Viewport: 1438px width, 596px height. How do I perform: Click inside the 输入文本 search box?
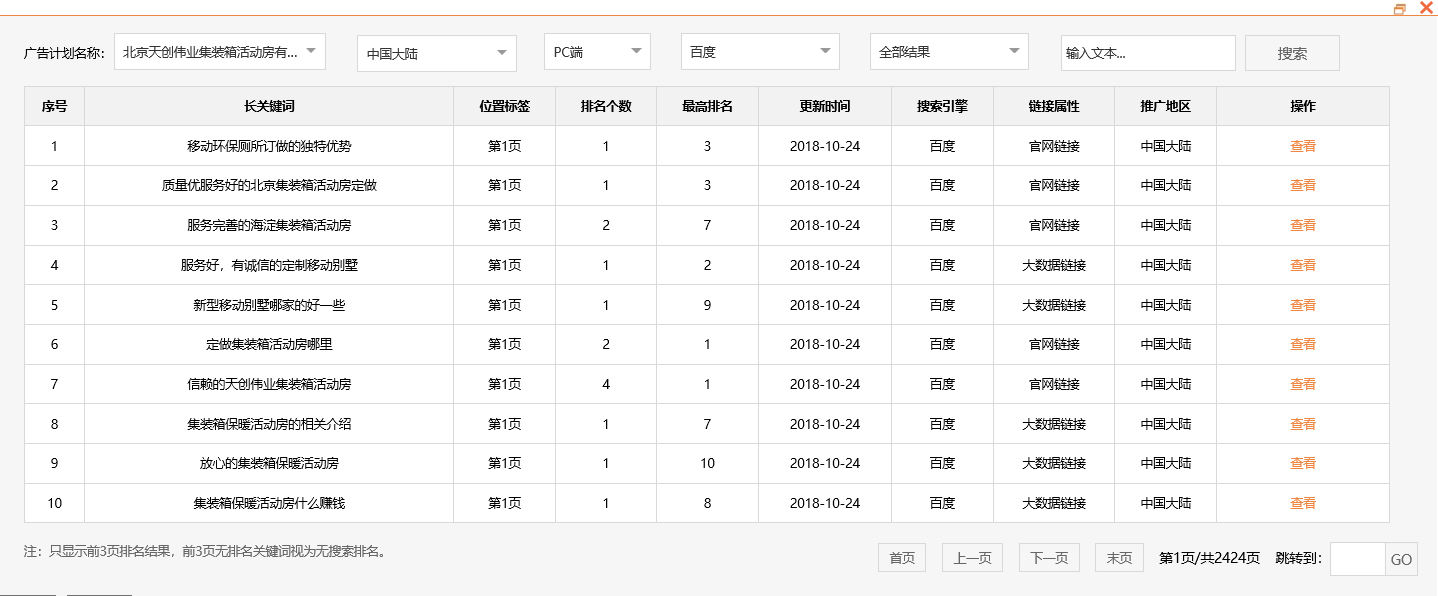click(1147, 52)
